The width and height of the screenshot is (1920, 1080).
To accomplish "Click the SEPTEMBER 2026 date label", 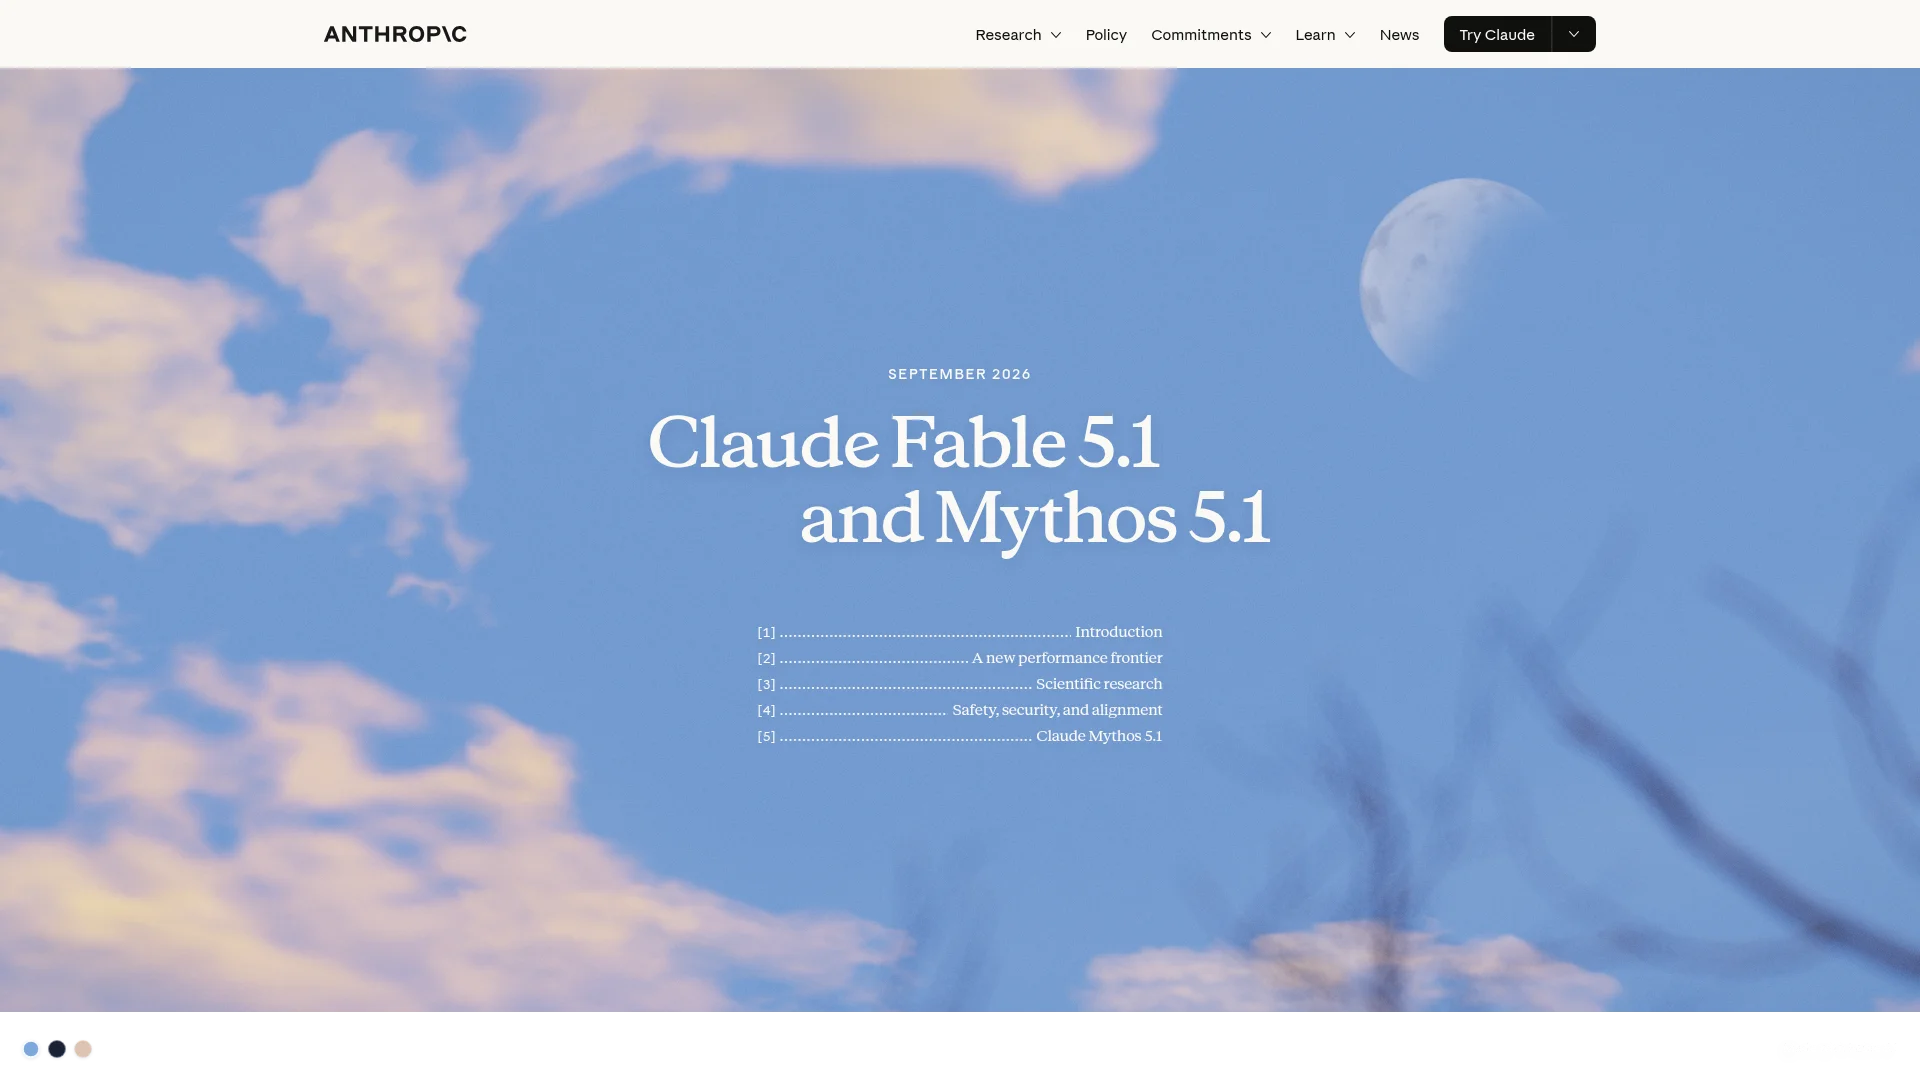I will [x=959, y=374].
